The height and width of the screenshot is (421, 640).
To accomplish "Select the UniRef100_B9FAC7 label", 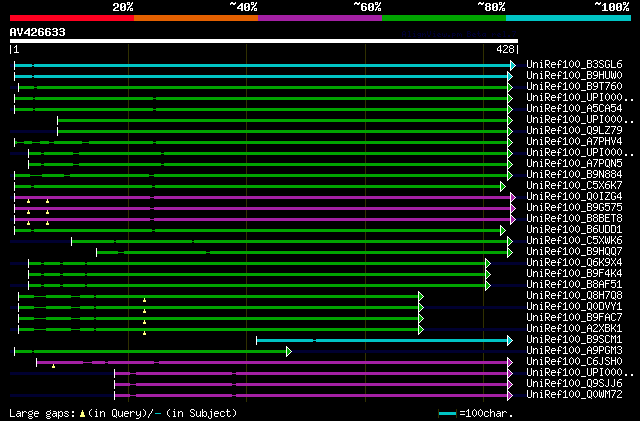I will (x=574, y=318).
